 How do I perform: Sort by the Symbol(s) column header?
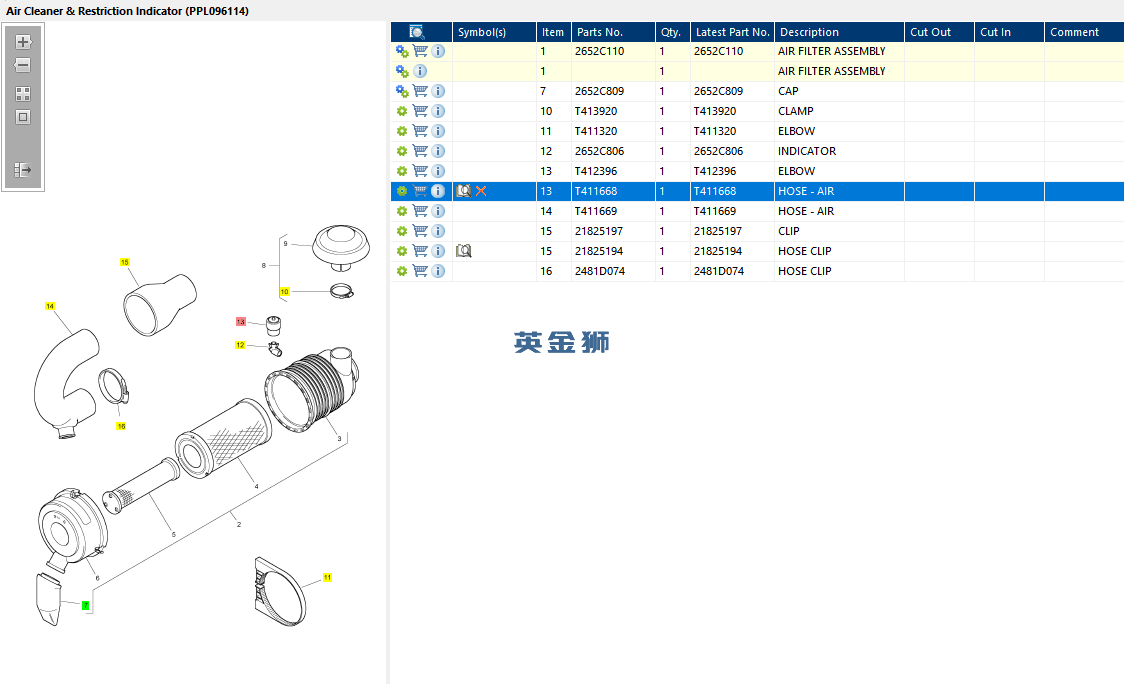point(494,32)
